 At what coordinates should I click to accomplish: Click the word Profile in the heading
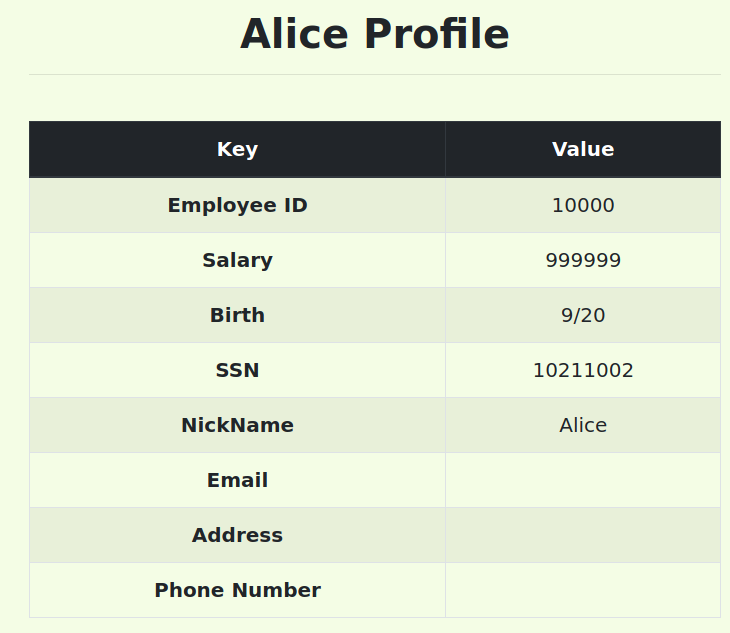point(436,35)
